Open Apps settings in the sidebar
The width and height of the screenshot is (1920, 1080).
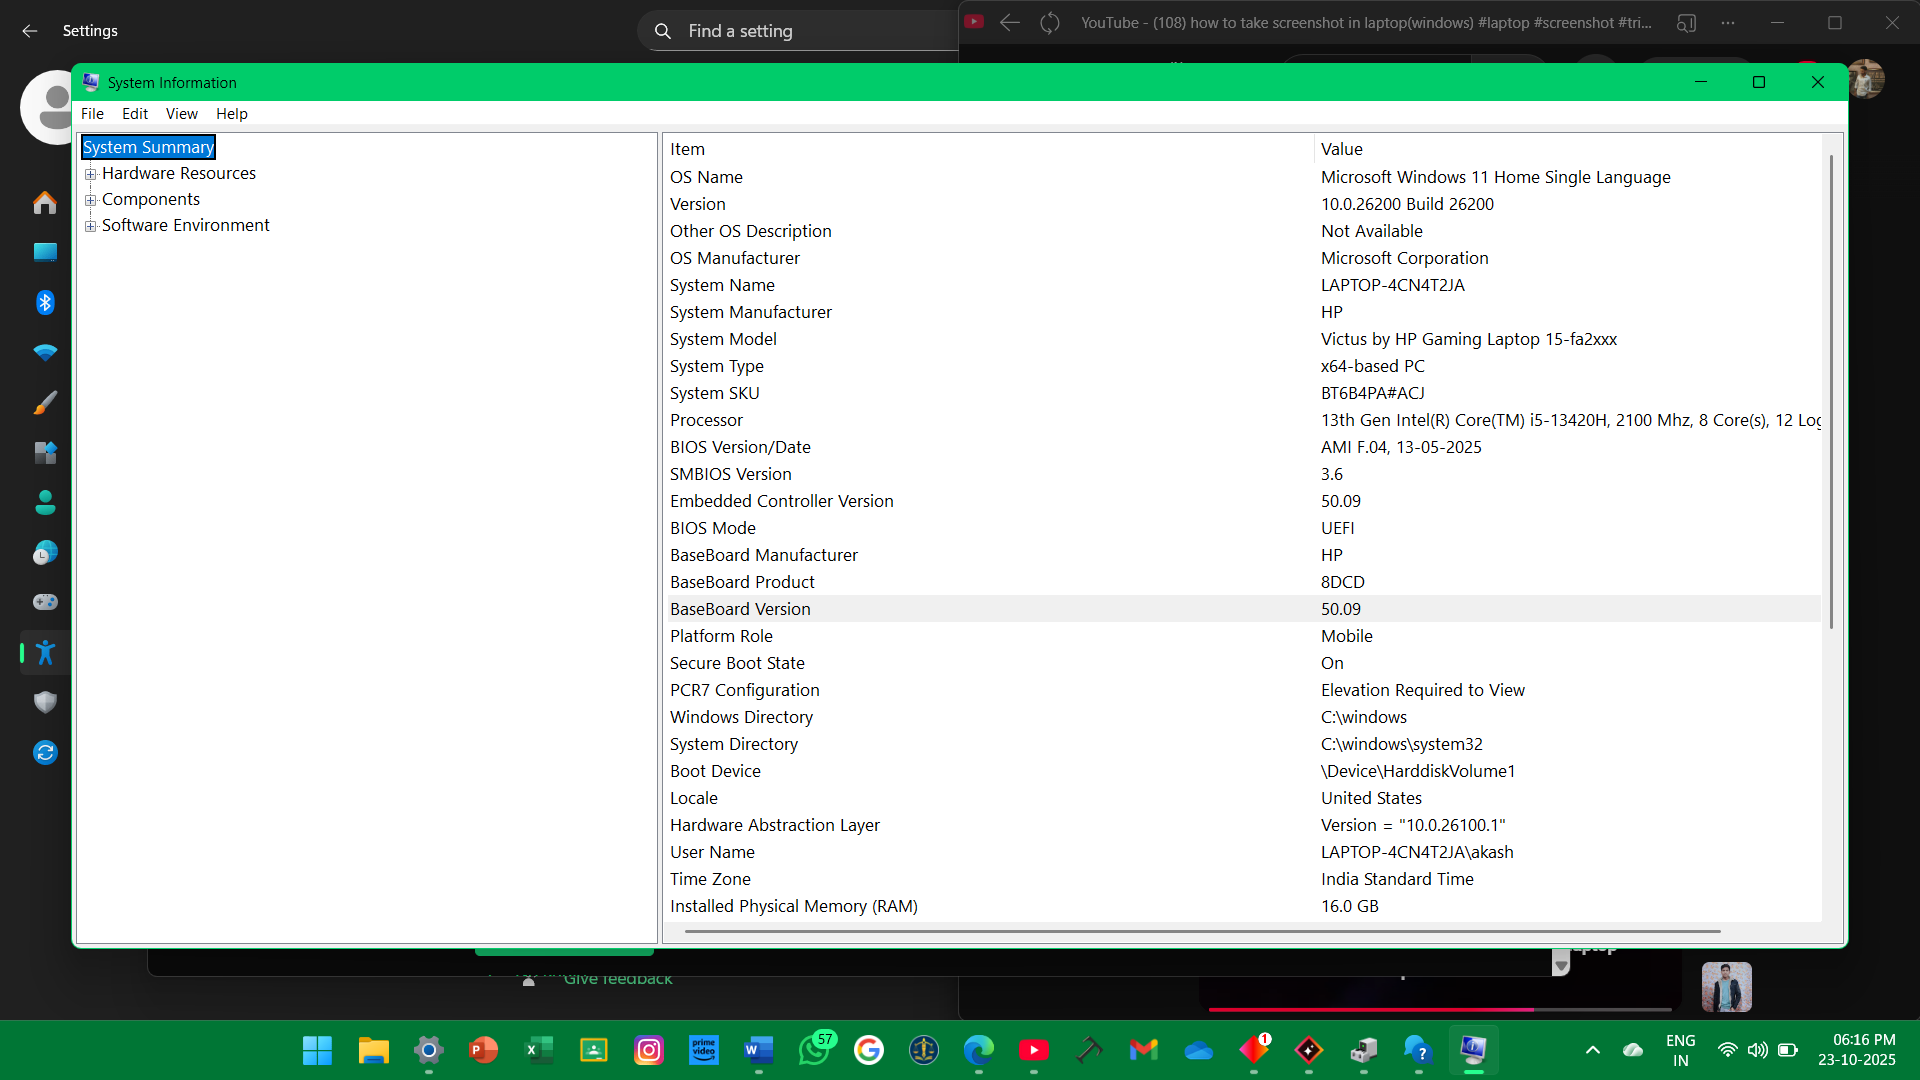45,452
